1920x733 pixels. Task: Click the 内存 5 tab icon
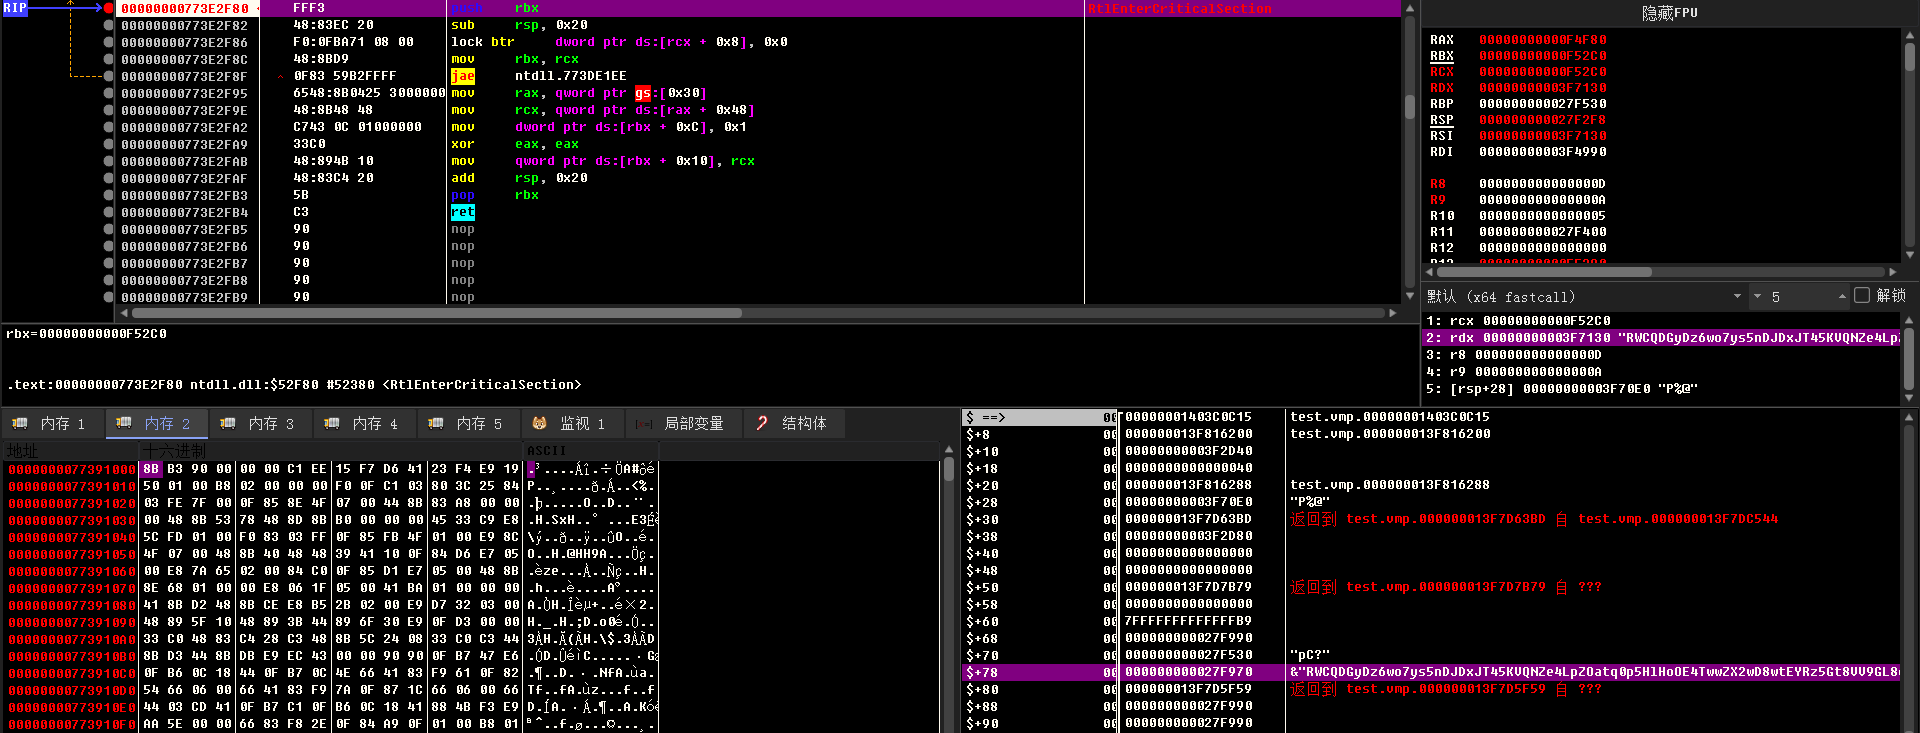pos(436,423)
